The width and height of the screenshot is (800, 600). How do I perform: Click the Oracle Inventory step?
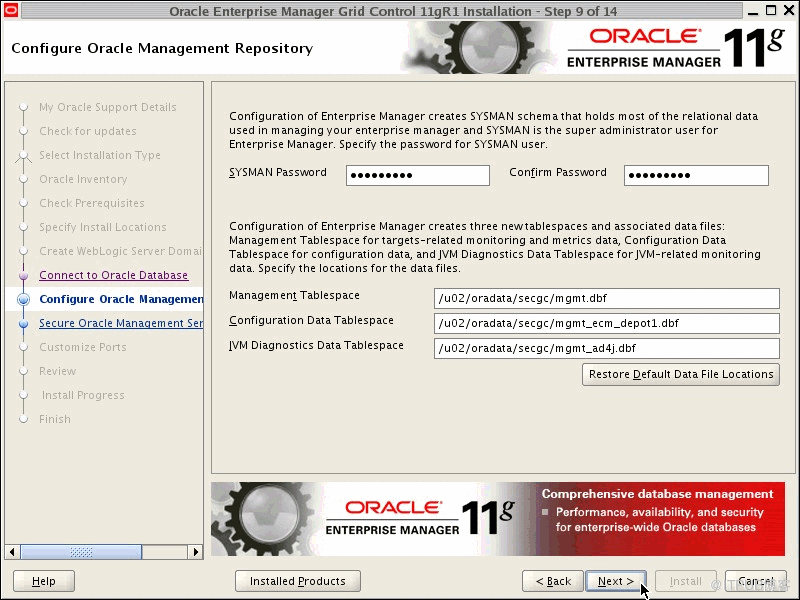[x=83, y=179]
